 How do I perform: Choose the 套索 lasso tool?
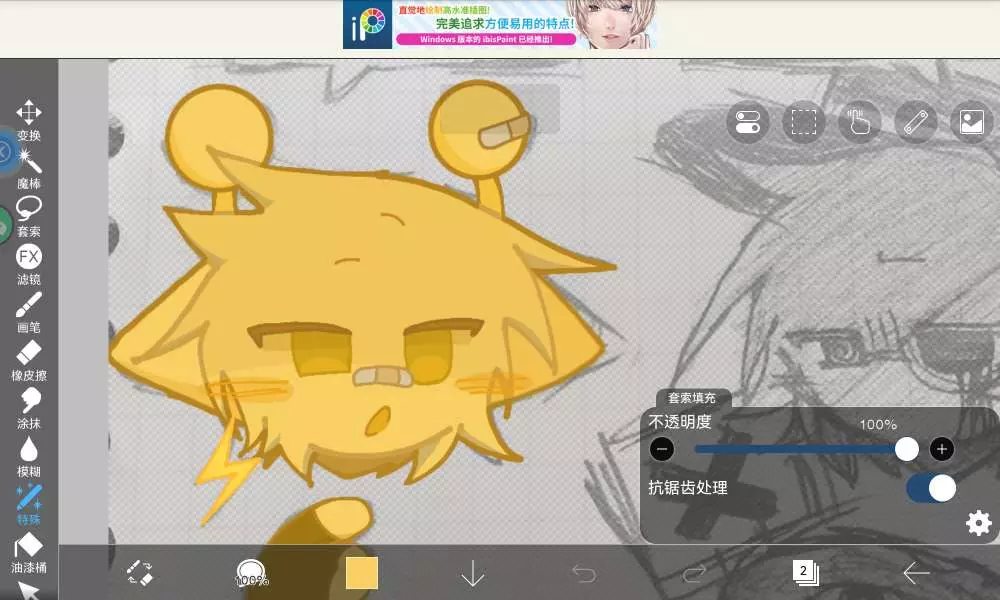pyautogui.click(x=29, y=217)
